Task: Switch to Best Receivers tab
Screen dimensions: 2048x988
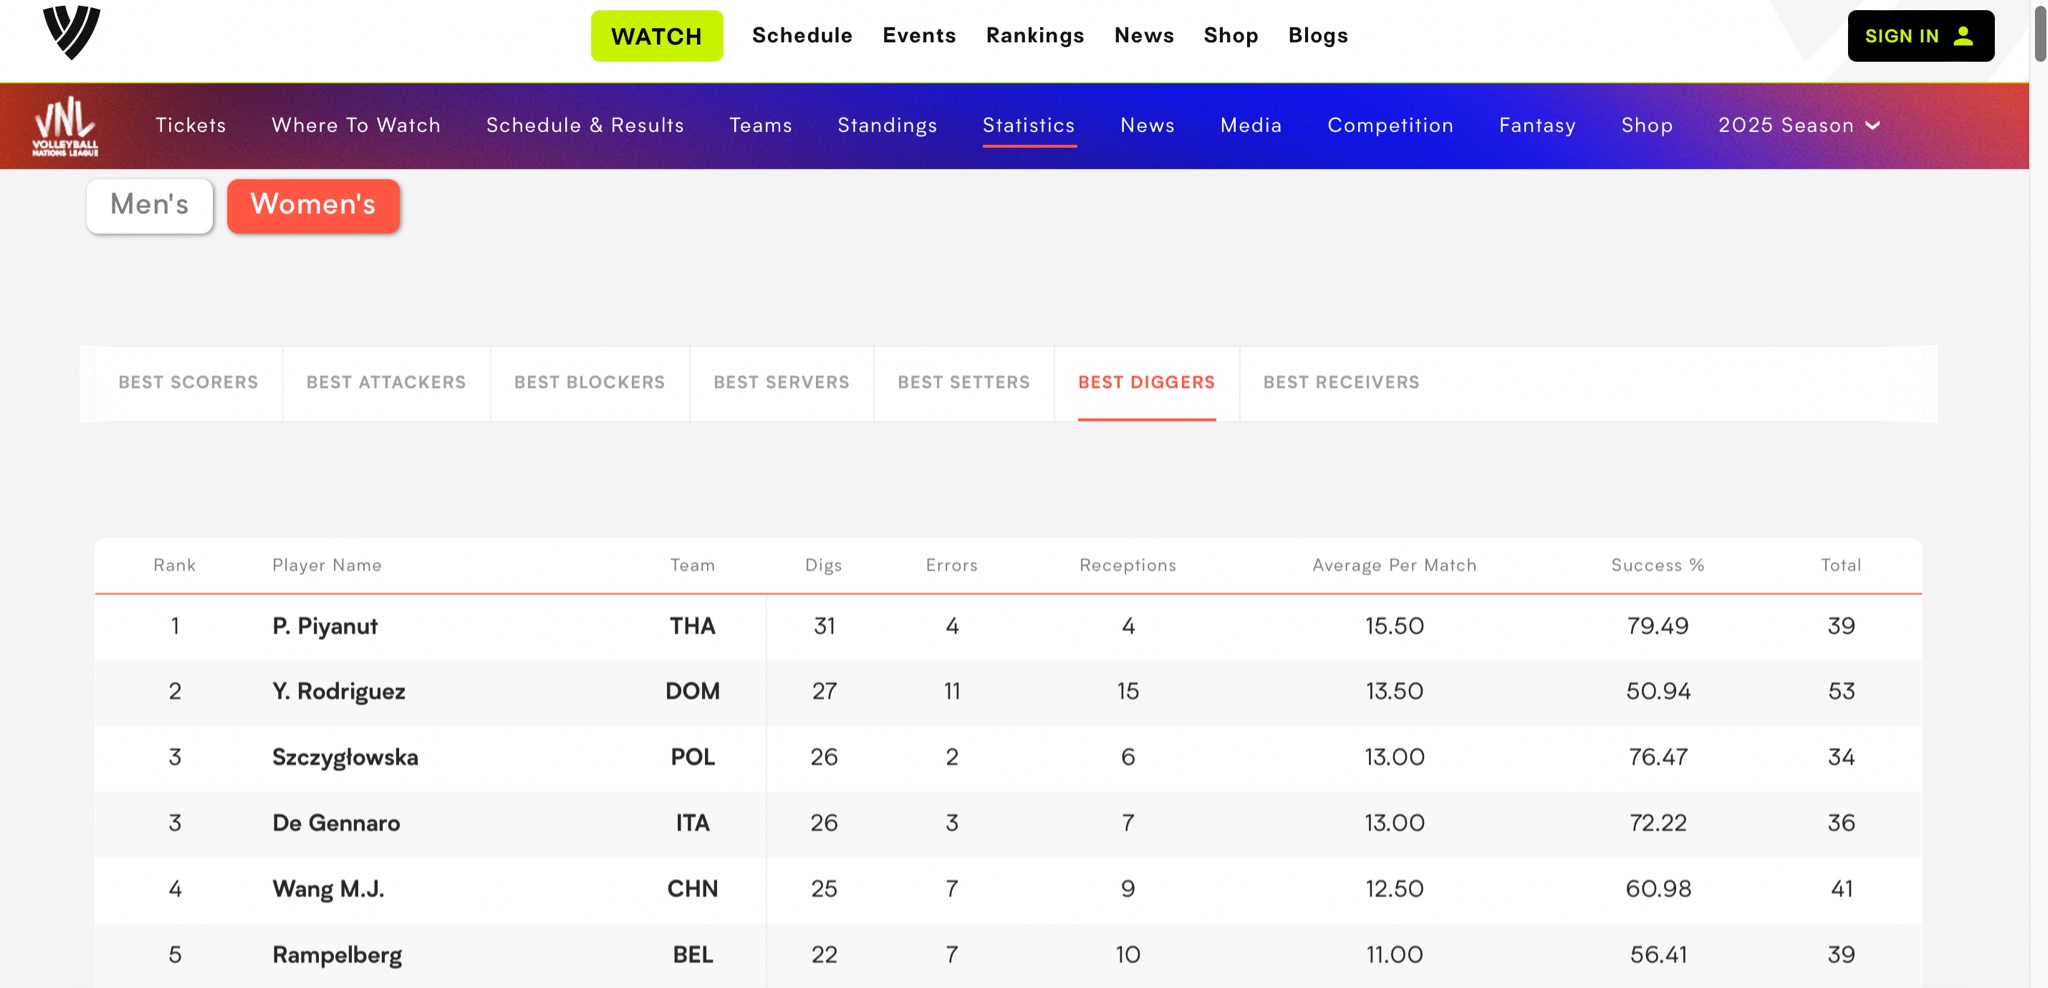Action: [1341, 382]
